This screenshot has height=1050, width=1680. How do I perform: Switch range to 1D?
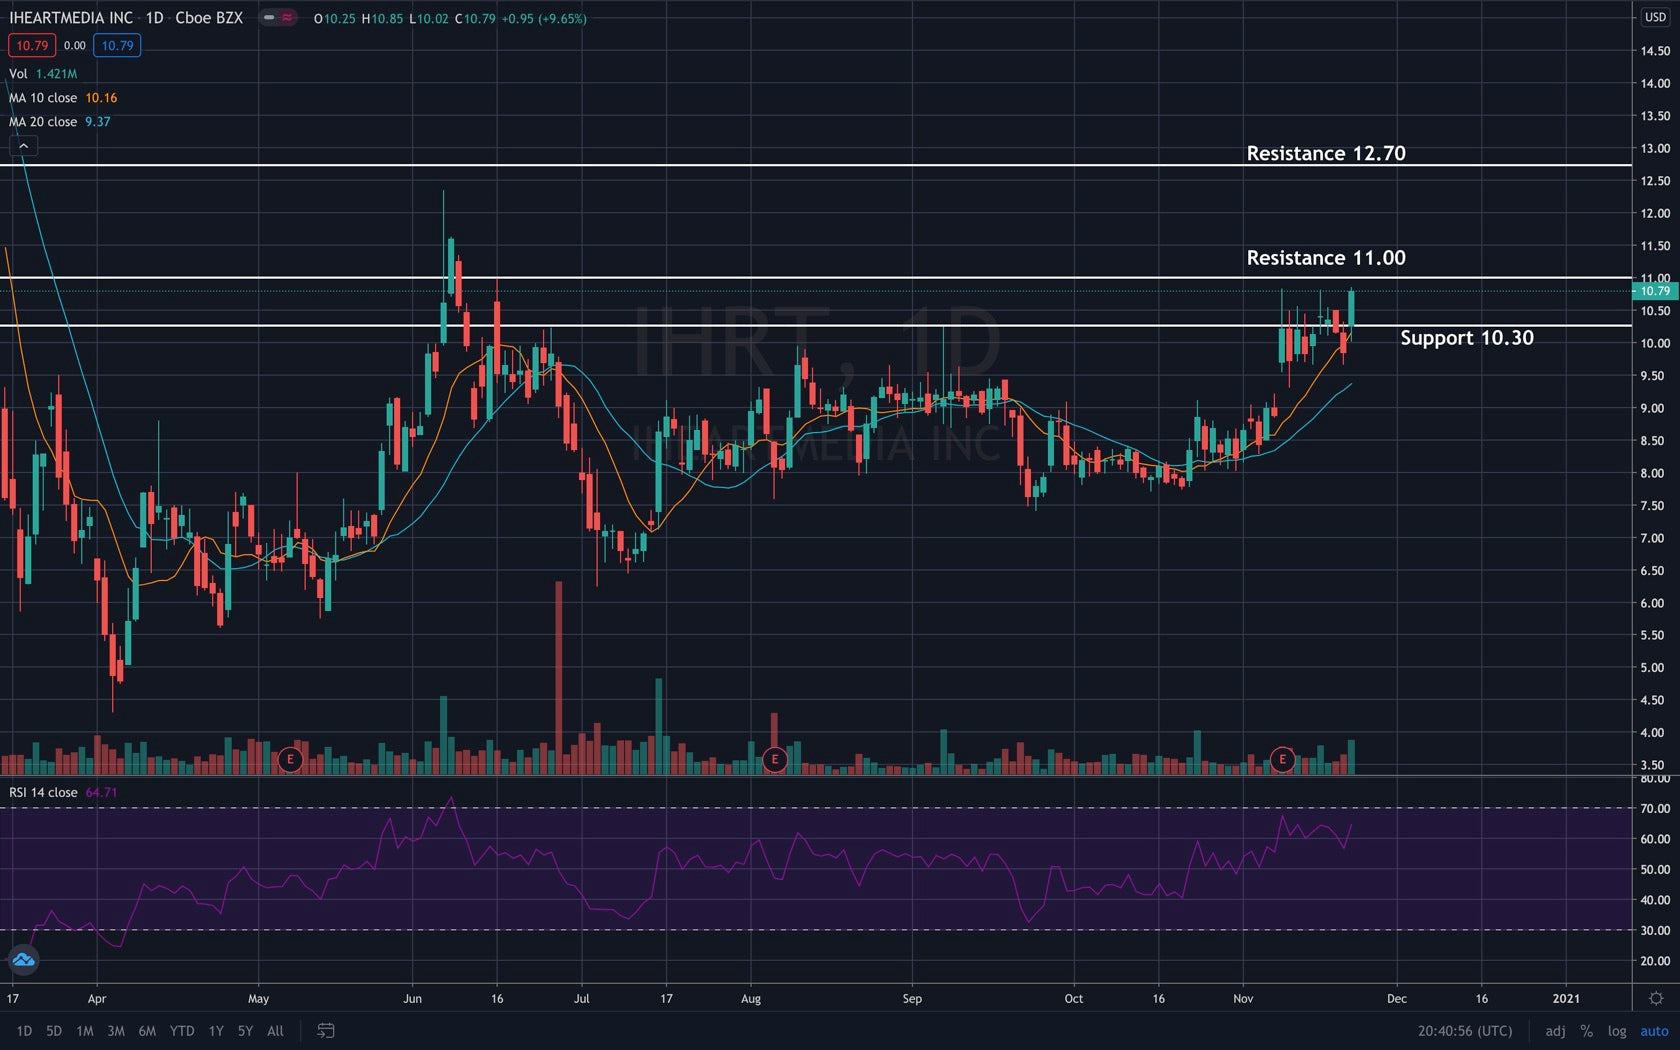tap(24, 1030)
